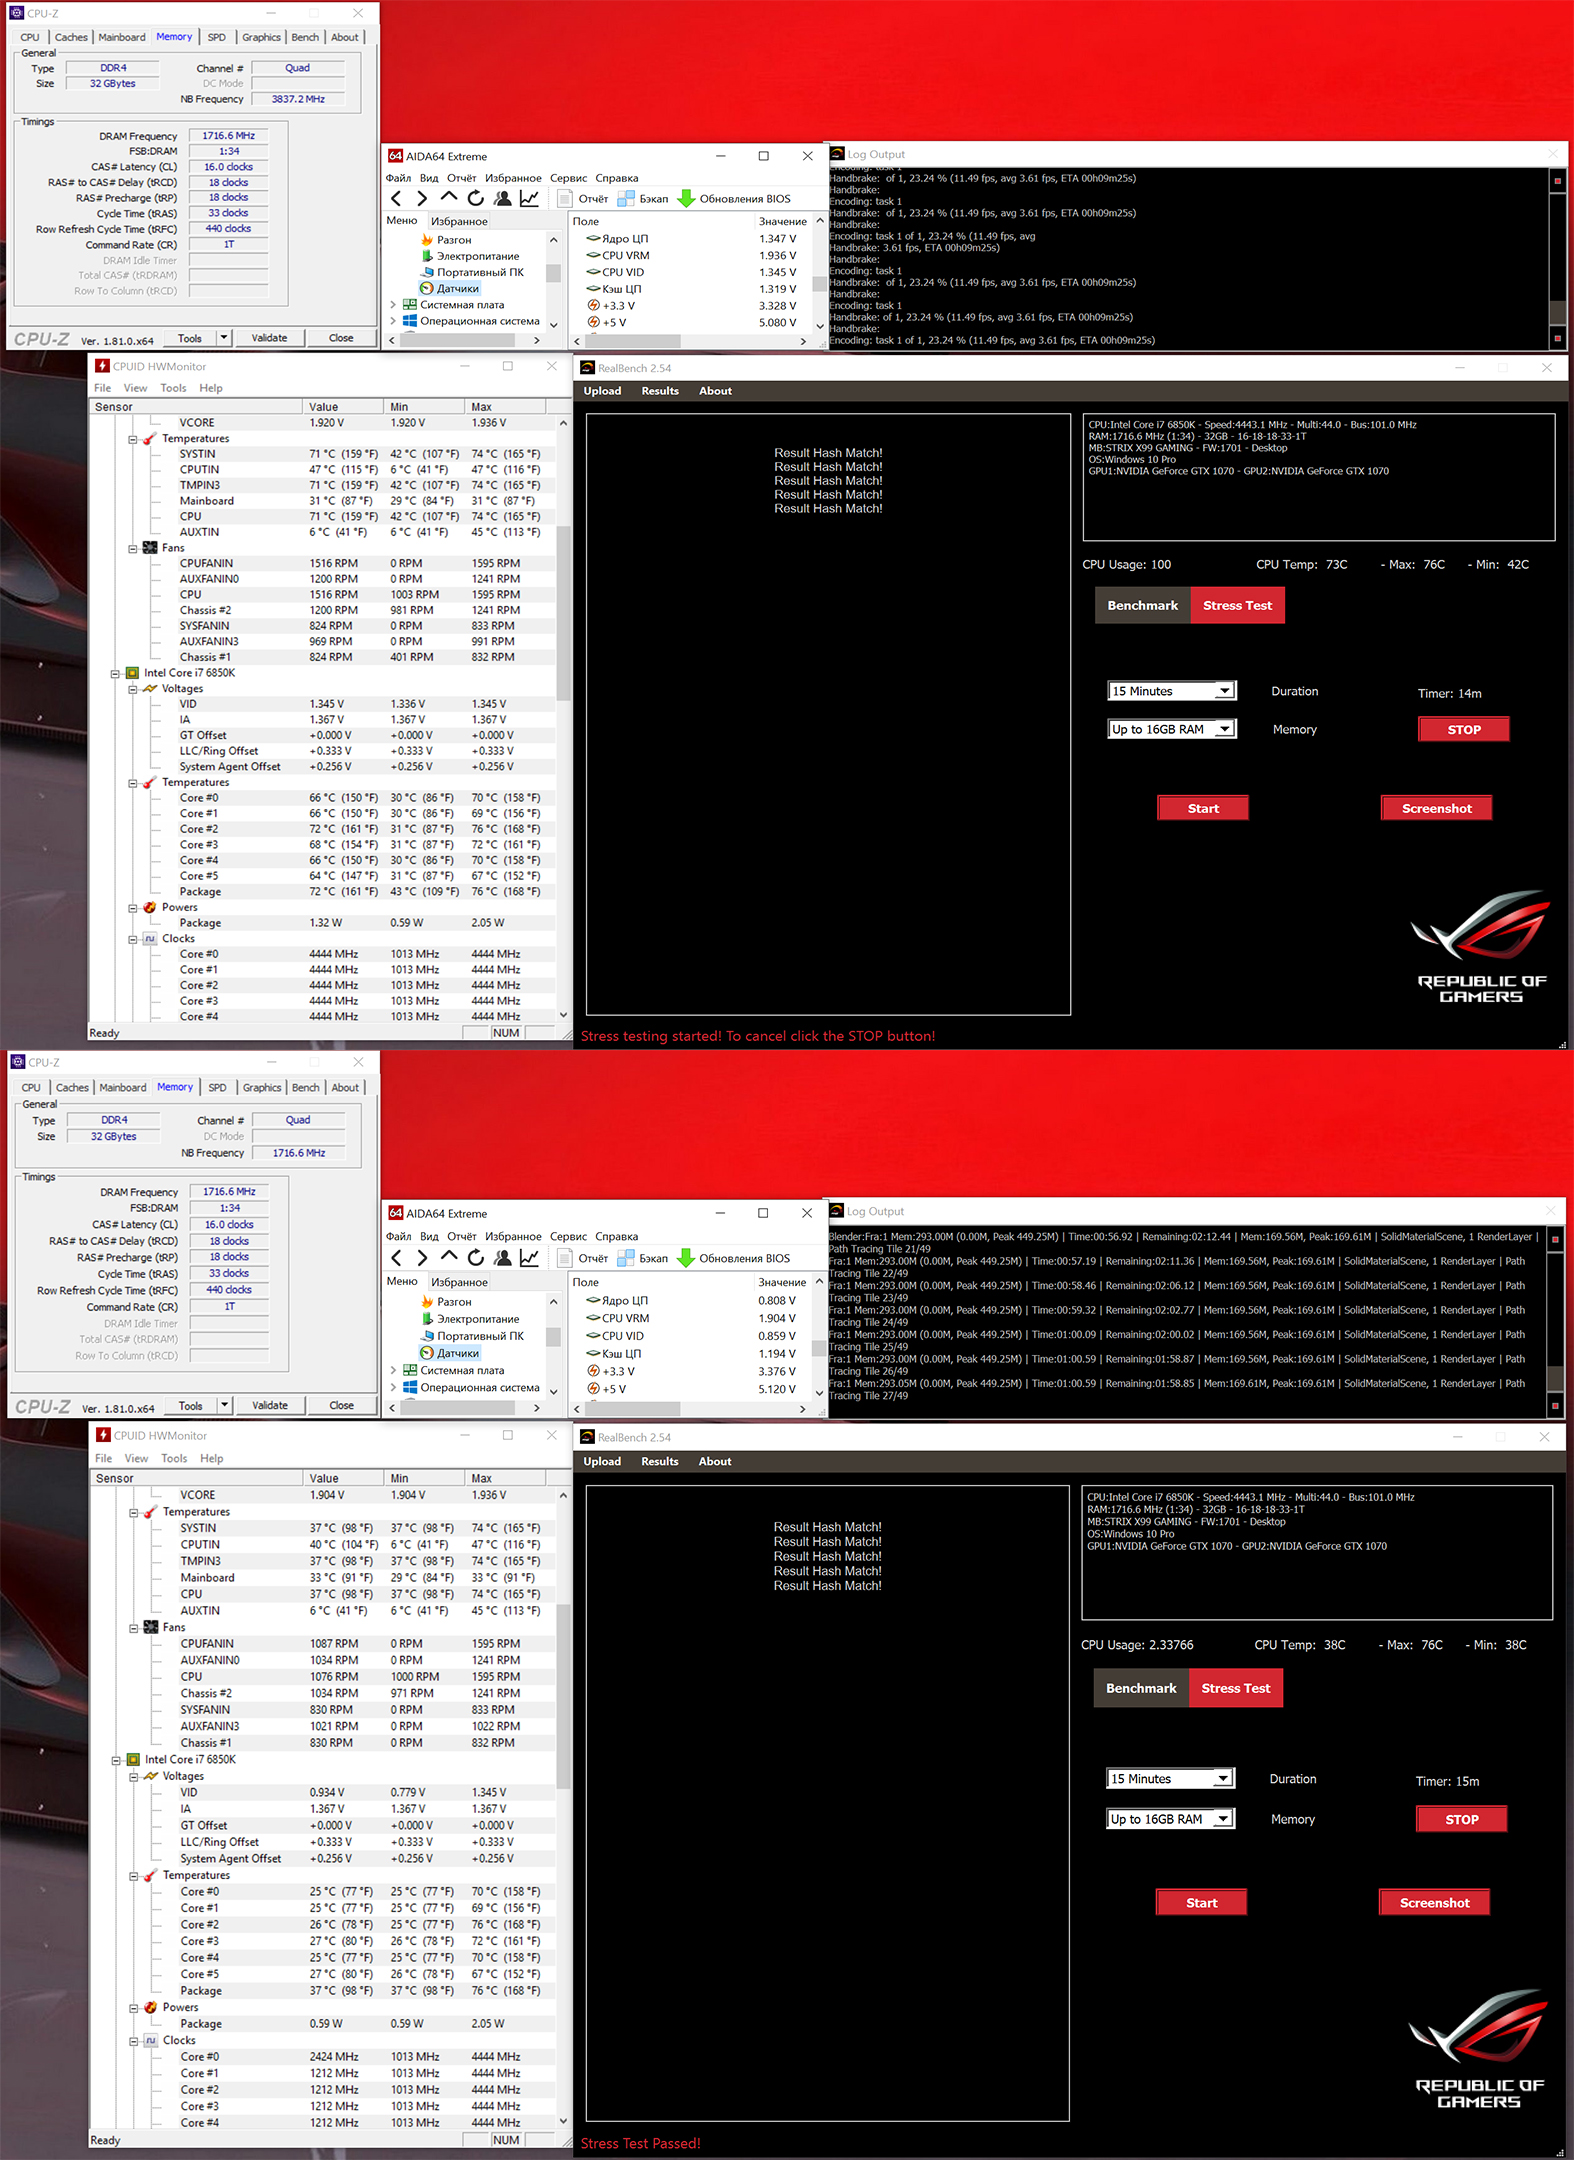Image resolution: width=1574 pixels, height=2160 pixels.
Task: Click Бэкап in the lower AIDA64 toolbar
Action: pos(643,1258)
